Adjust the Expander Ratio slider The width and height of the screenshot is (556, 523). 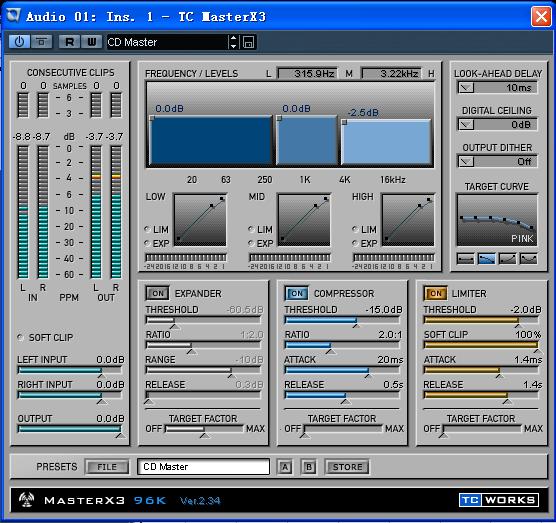[203, 345]
